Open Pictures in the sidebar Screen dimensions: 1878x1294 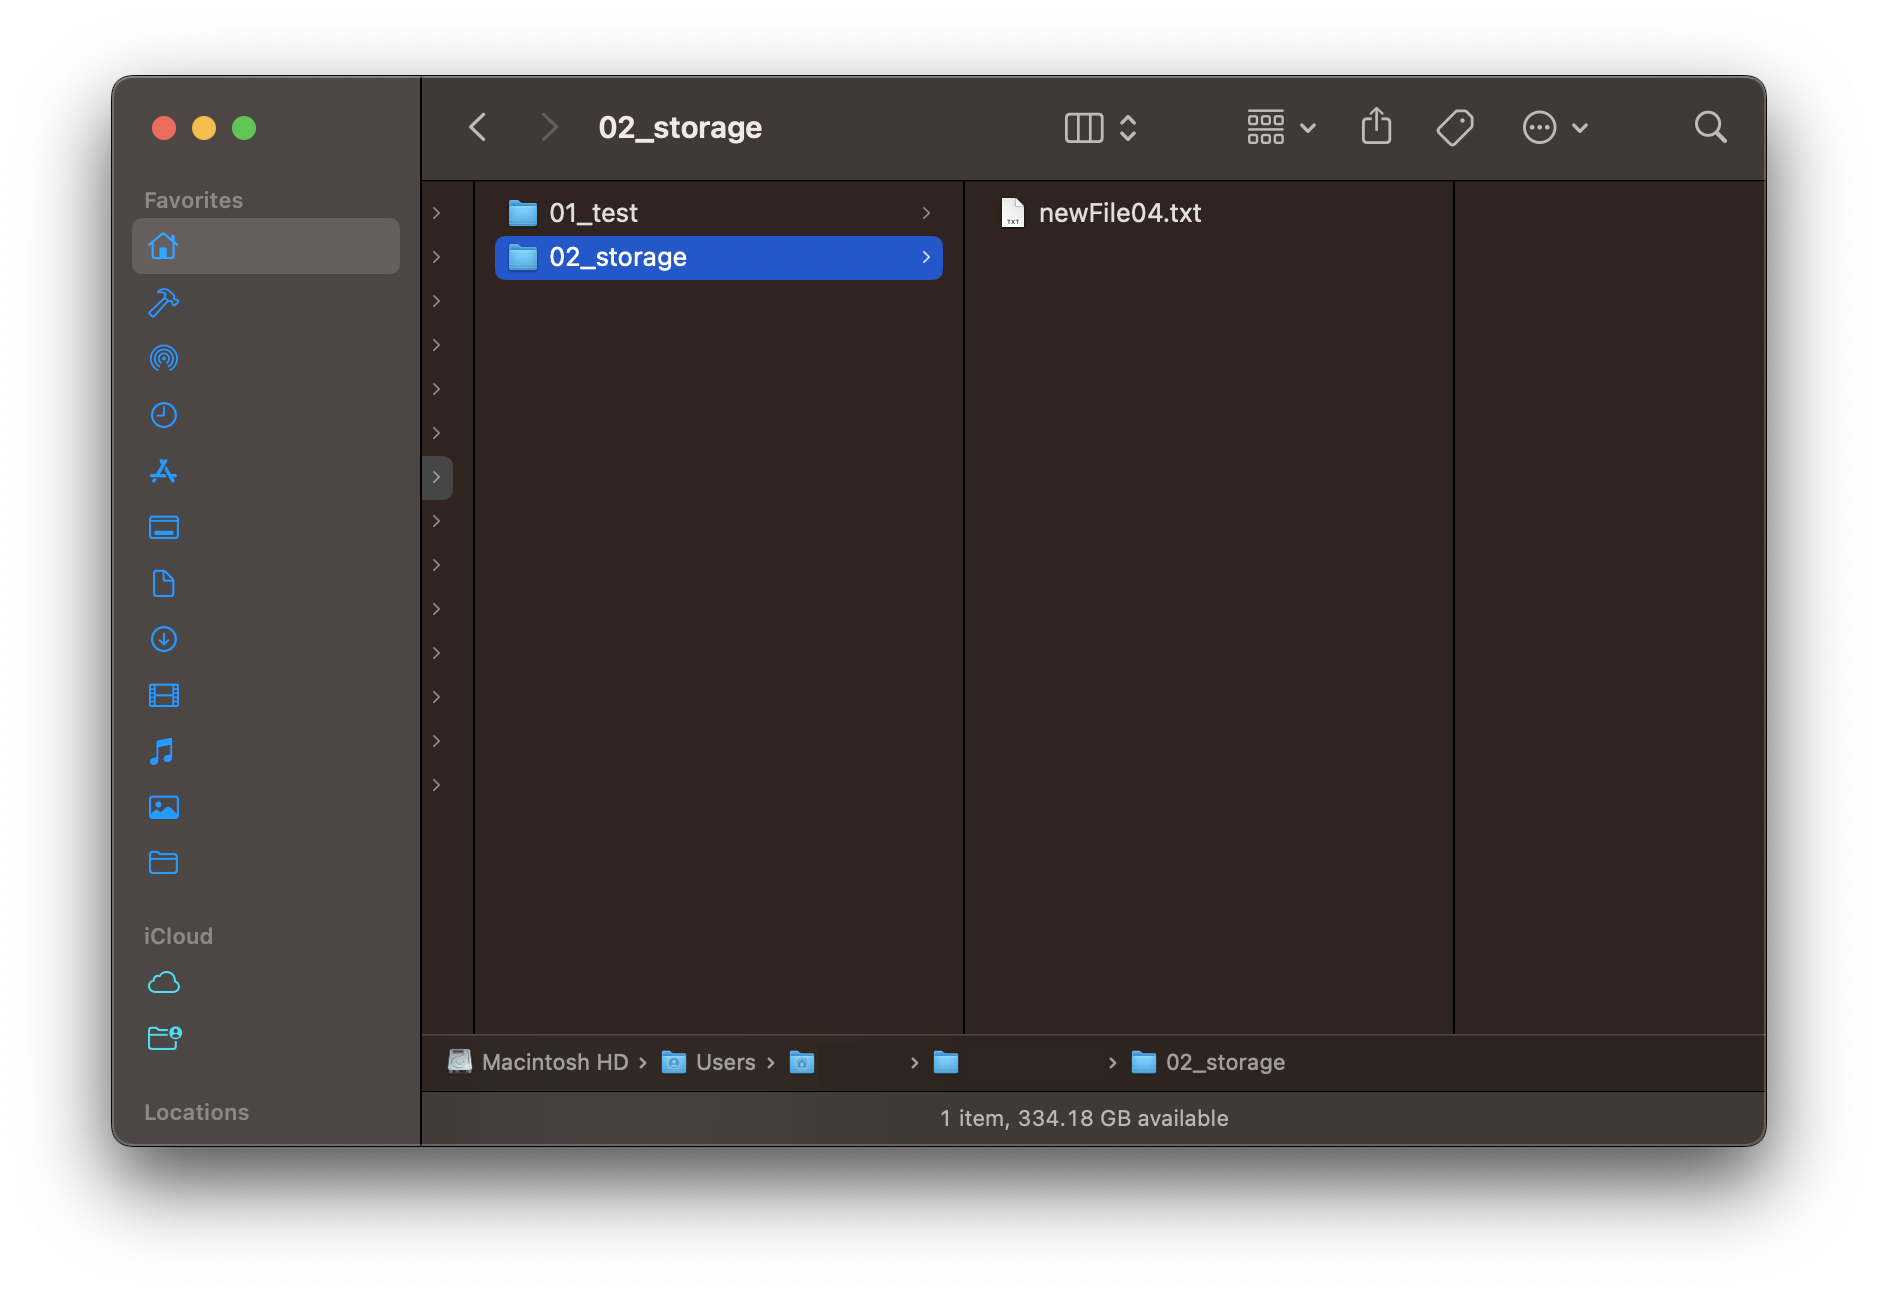(x=163, y=807)
